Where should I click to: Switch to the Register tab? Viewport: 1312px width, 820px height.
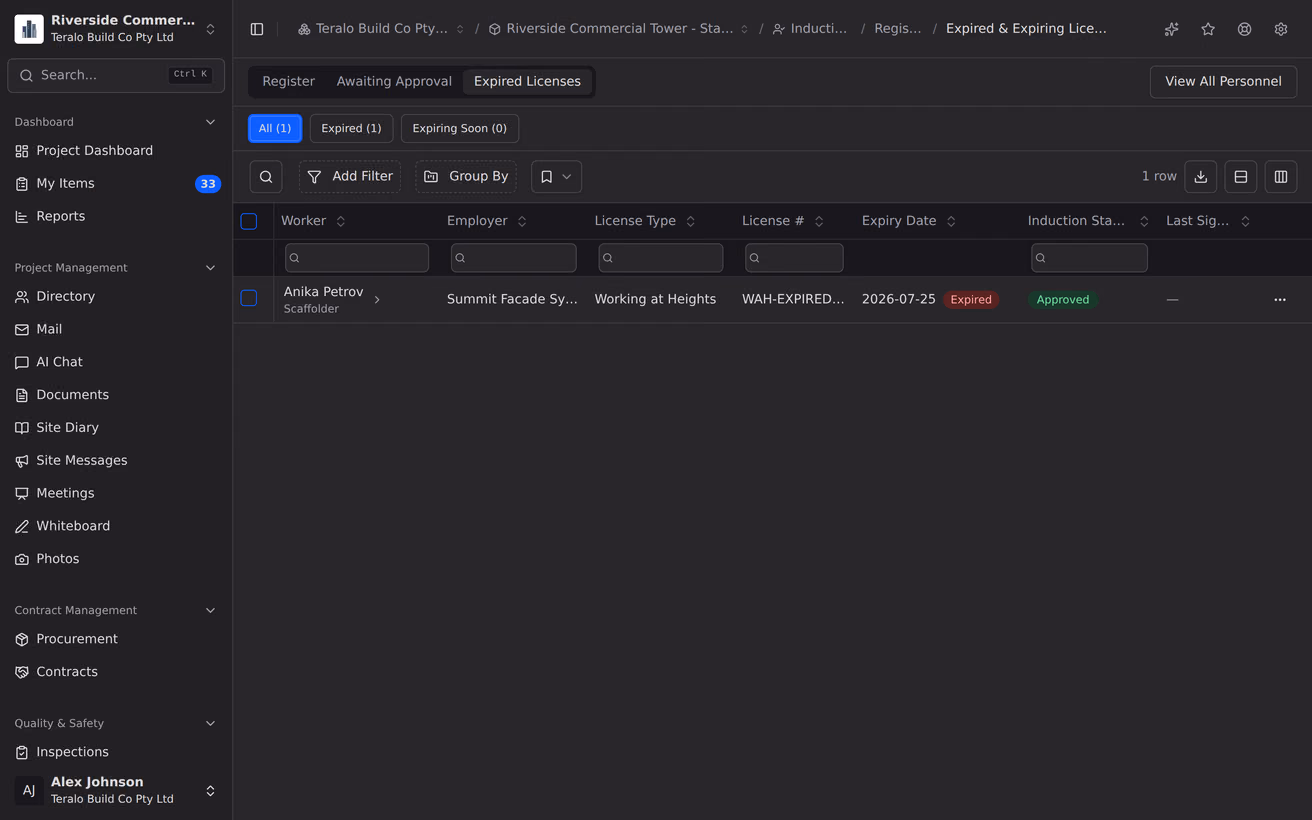pyautogui.click(x=288, y=81)
